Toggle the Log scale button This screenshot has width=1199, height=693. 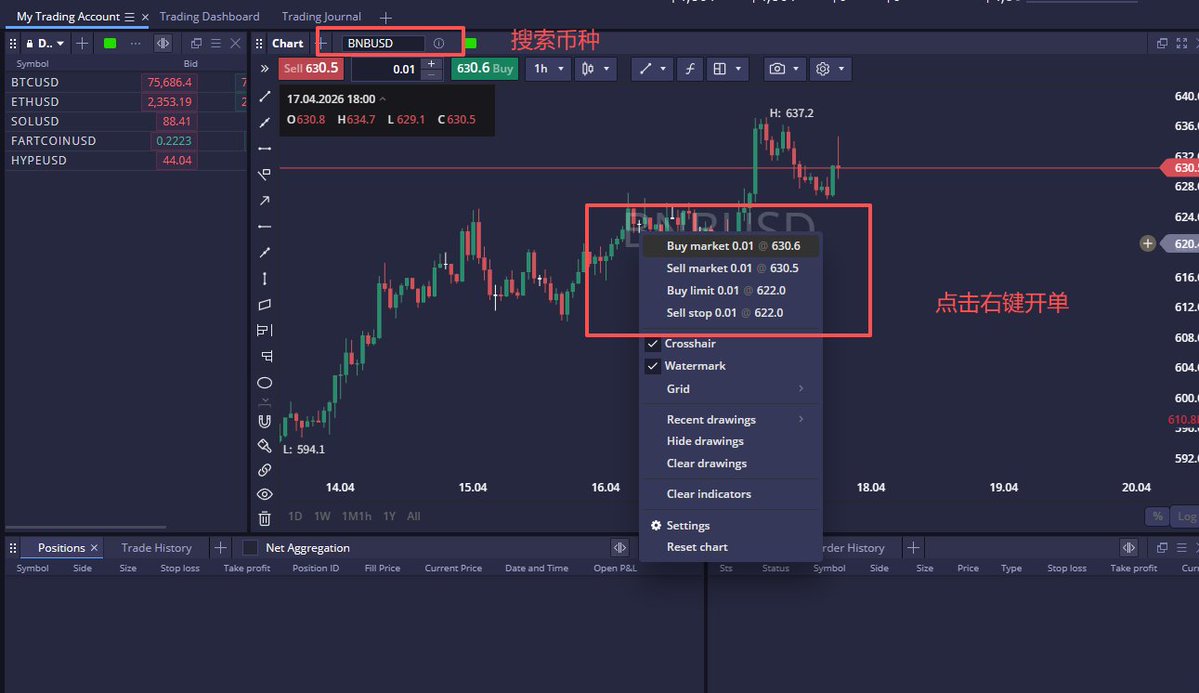(1186, 516)
